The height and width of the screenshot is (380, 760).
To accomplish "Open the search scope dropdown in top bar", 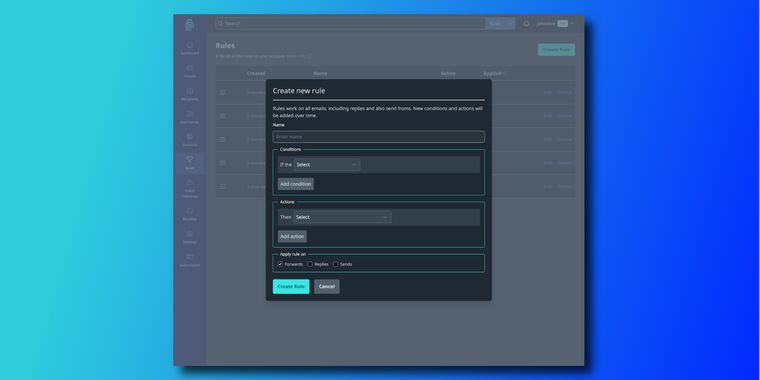I will coord(500,23).
